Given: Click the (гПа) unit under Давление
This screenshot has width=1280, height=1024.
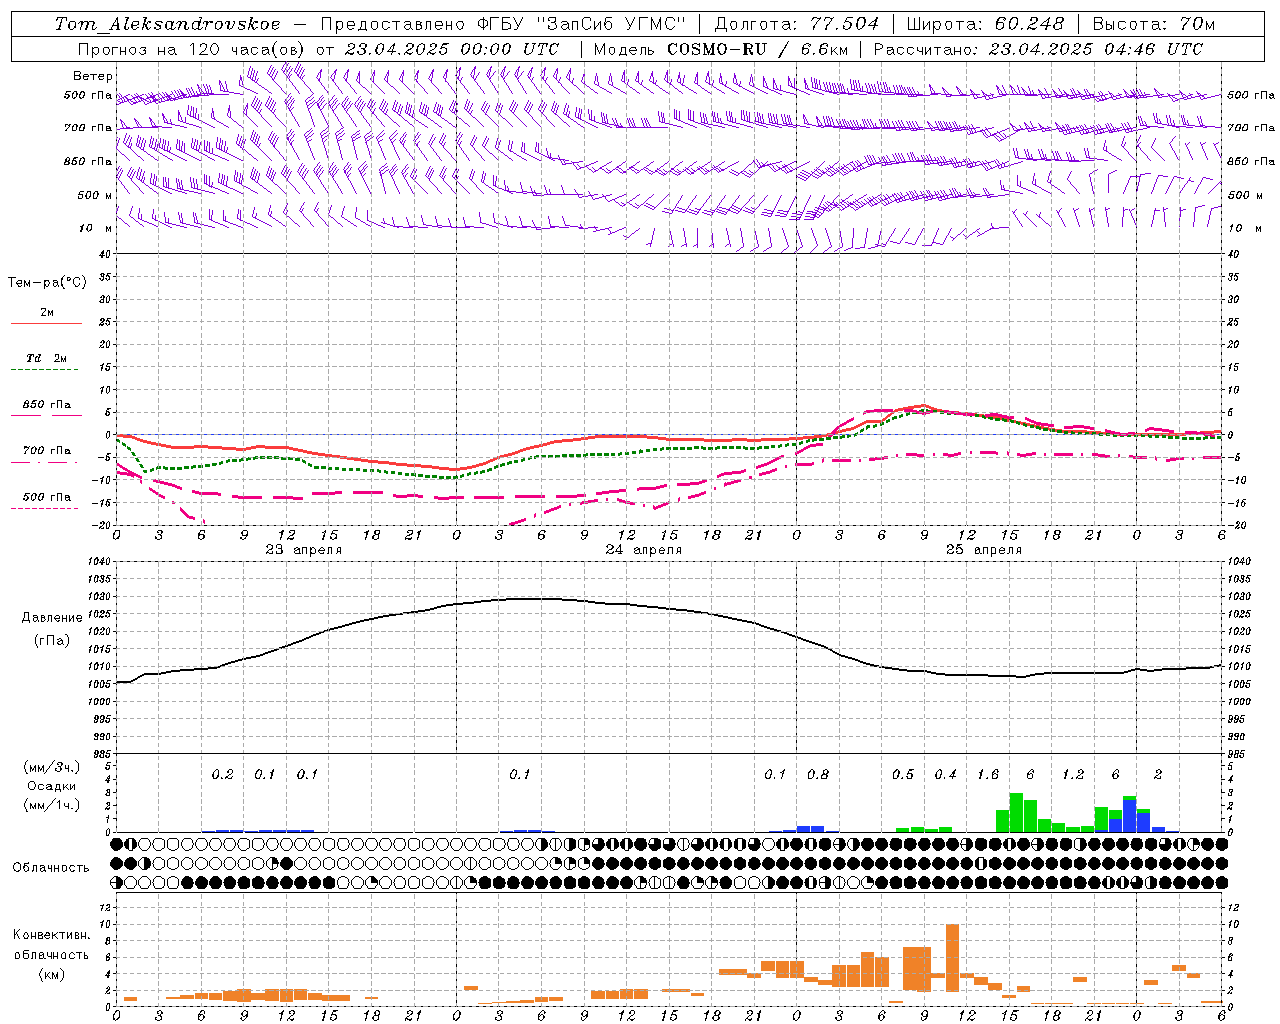Looking at the screenshot, I should click(x=51, y=640).
